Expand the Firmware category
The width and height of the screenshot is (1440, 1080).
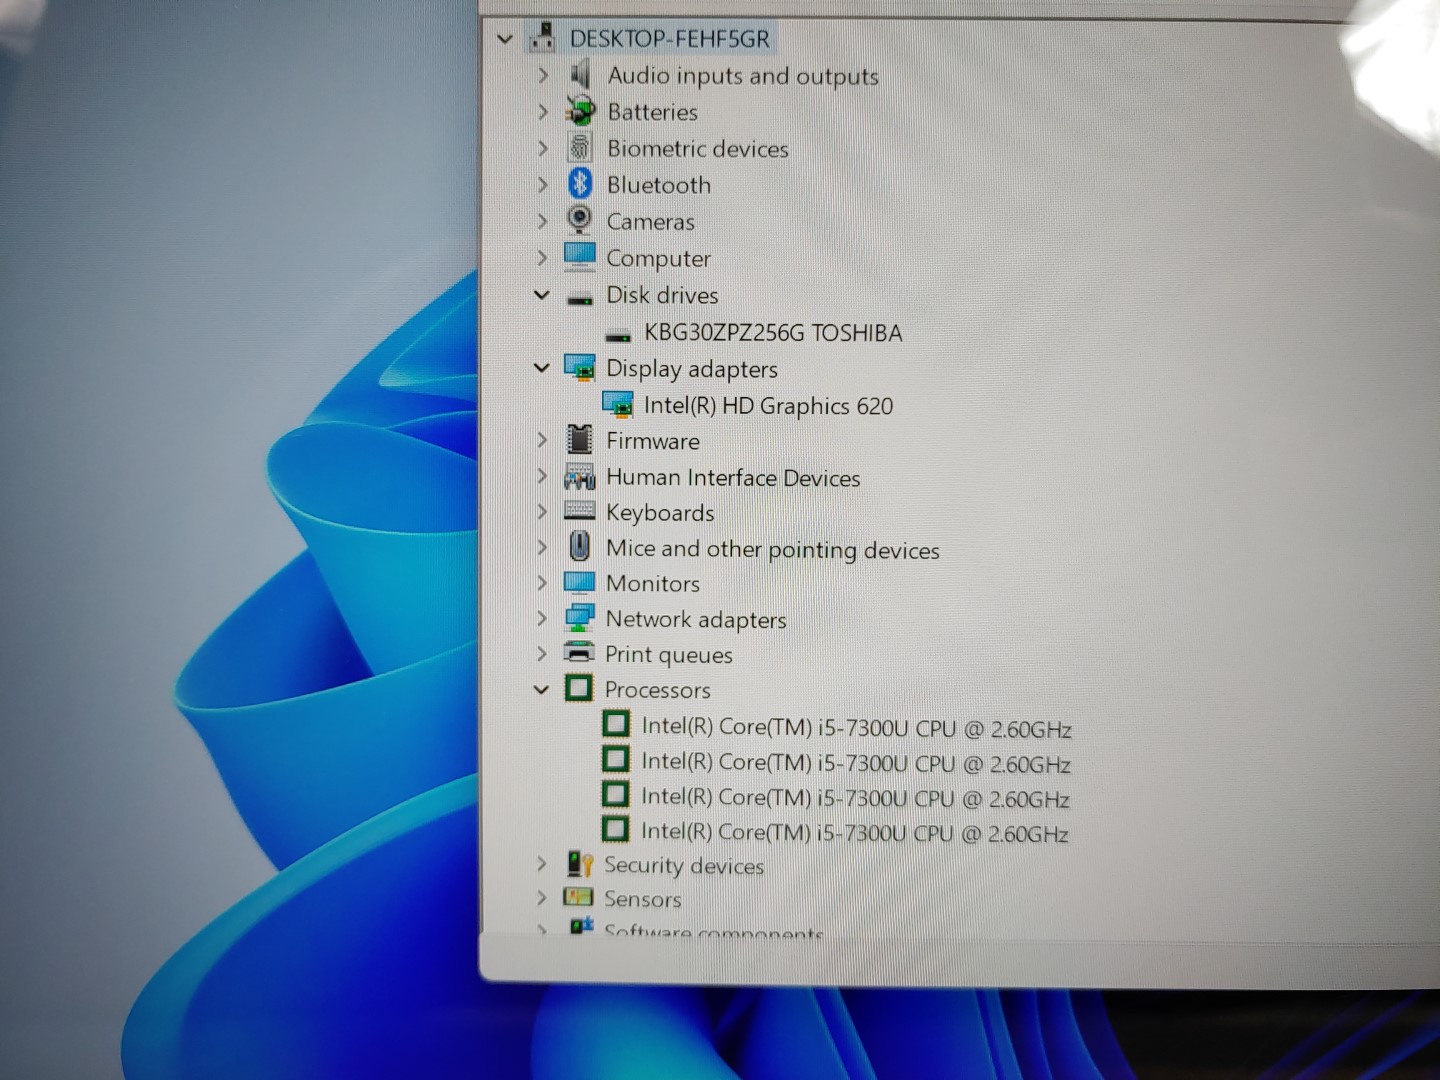(x=542, y=440)
